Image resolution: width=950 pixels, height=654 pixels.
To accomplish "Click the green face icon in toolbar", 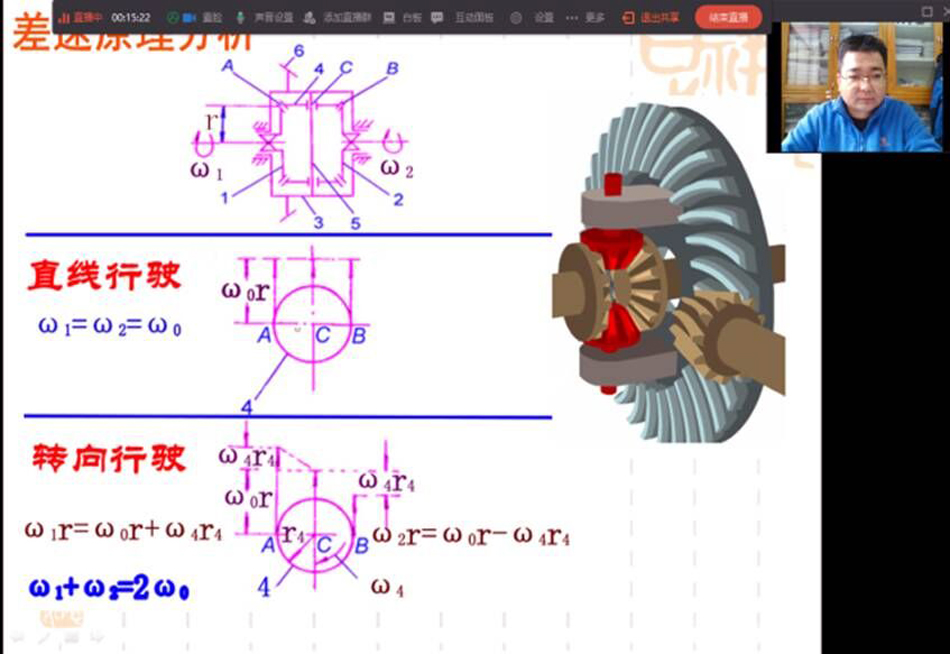I will coord(172,17).
